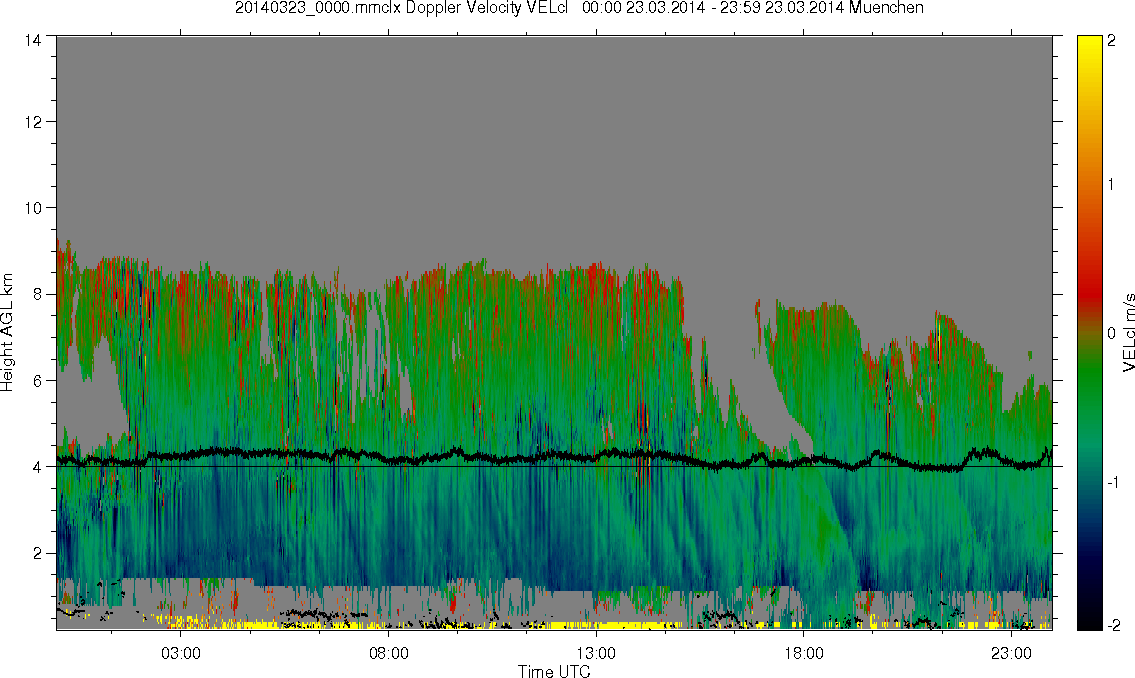The image size is (1135, 678).
Task: Click the 03:00 time tick label
Action: (x=180, y=653)
